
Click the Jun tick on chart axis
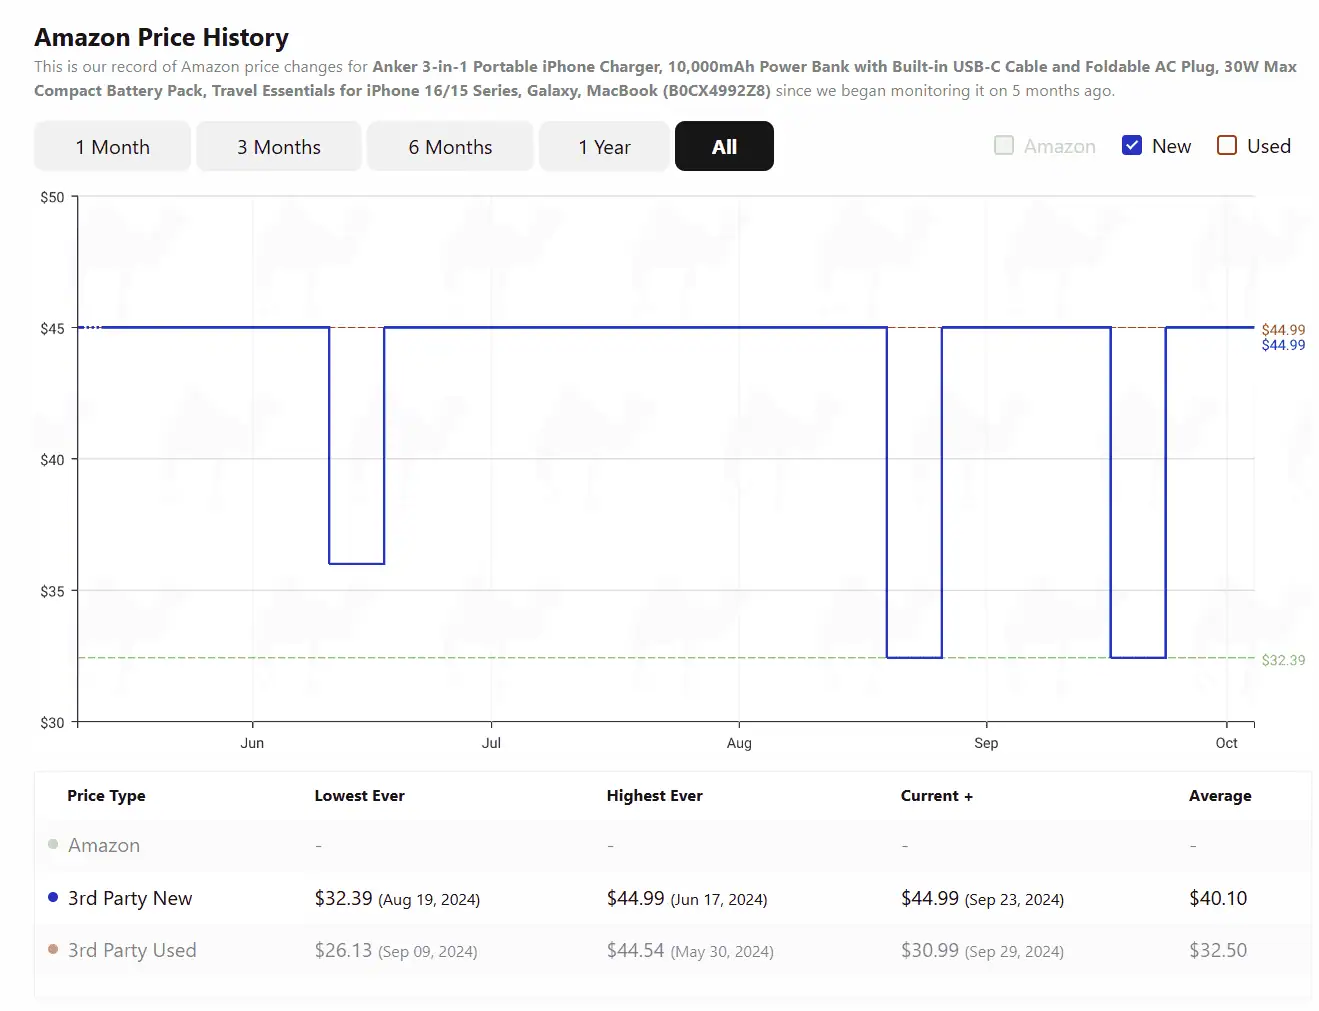(252, 743)
